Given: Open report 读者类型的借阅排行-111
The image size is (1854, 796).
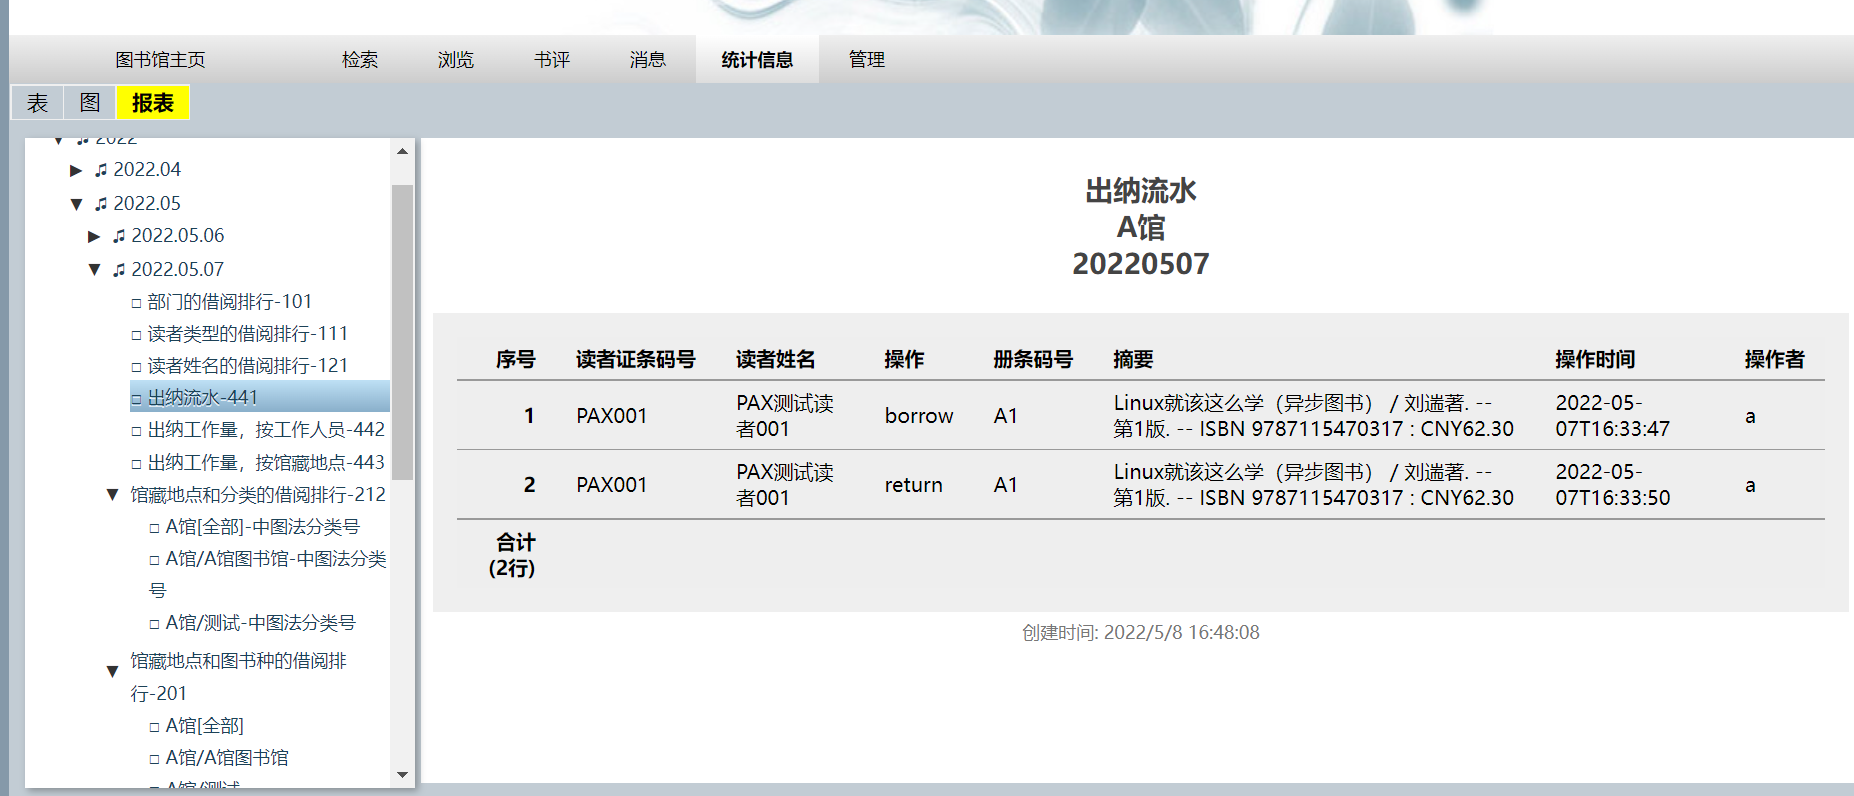Looking at the screenshot, I should [248, 334].
